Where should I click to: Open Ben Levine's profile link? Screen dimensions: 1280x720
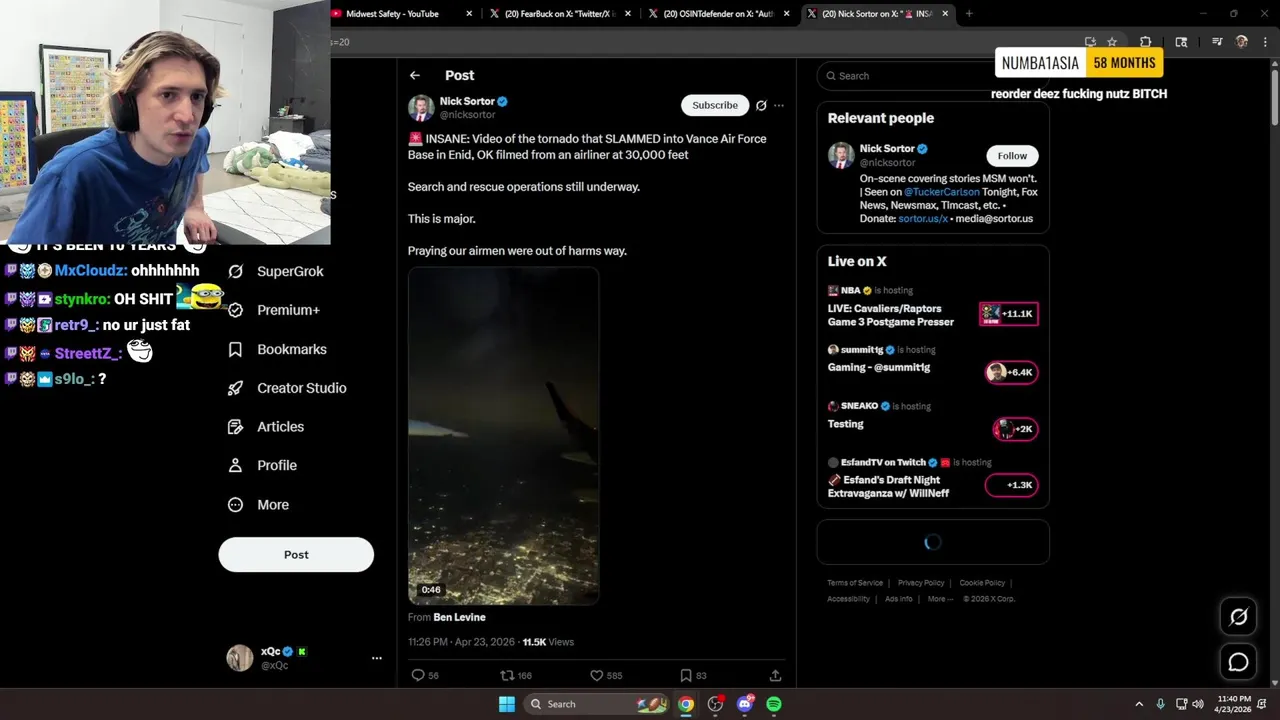click(459, 617)
